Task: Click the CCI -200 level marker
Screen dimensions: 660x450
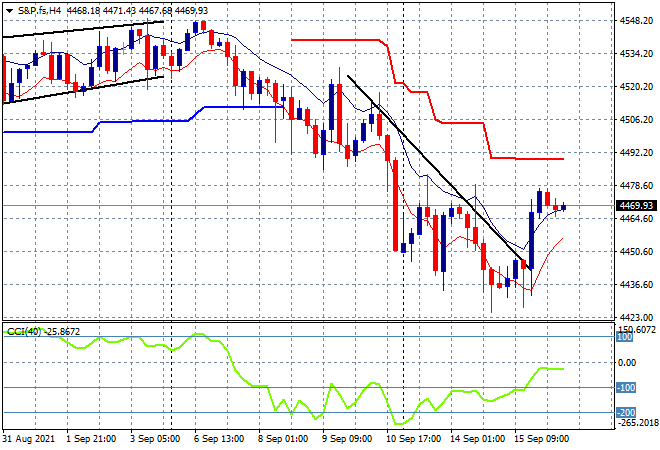Action: 626,413
